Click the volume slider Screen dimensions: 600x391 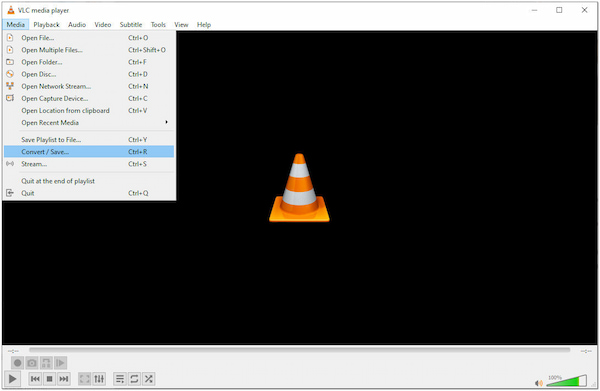567,381
